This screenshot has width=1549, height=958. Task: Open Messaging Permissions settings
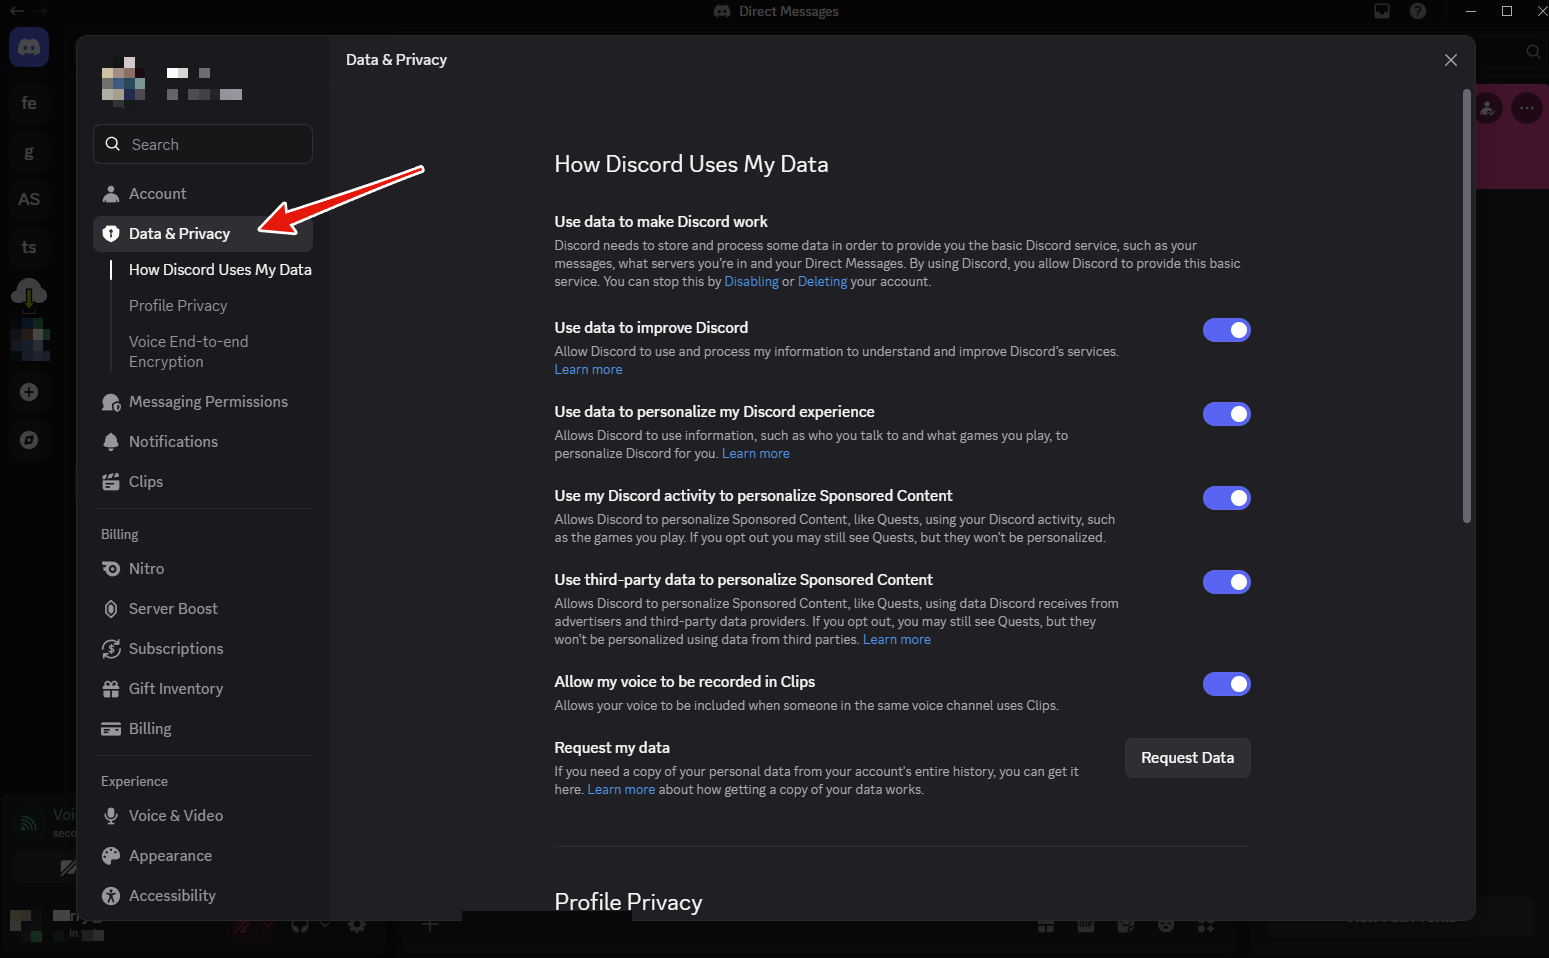(203, 402)
